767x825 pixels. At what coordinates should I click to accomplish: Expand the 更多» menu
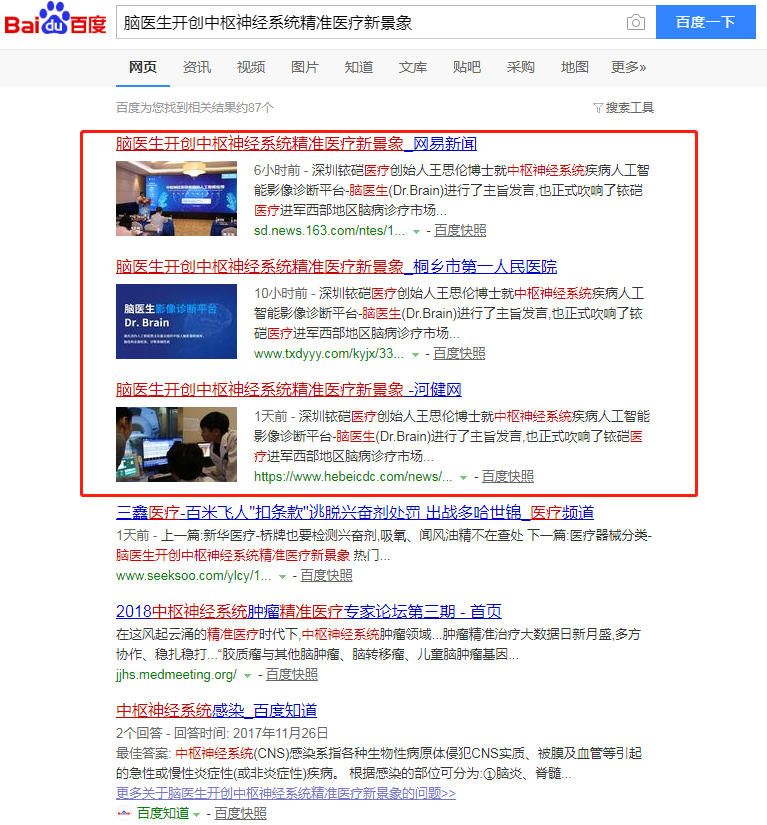click(x=628, y=67)
